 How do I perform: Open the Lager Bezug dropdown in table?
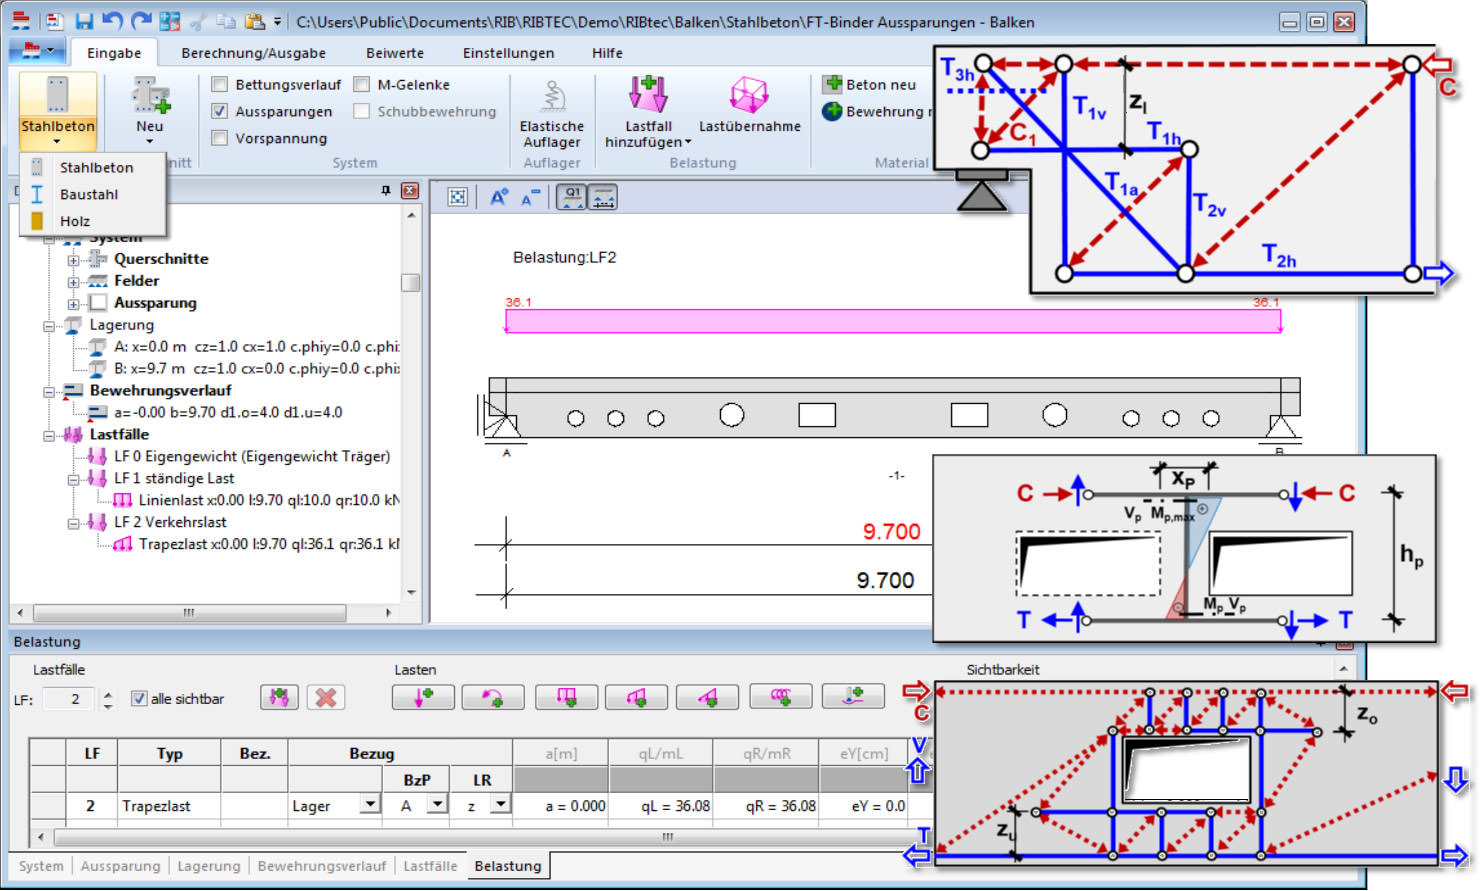[371, 804]
